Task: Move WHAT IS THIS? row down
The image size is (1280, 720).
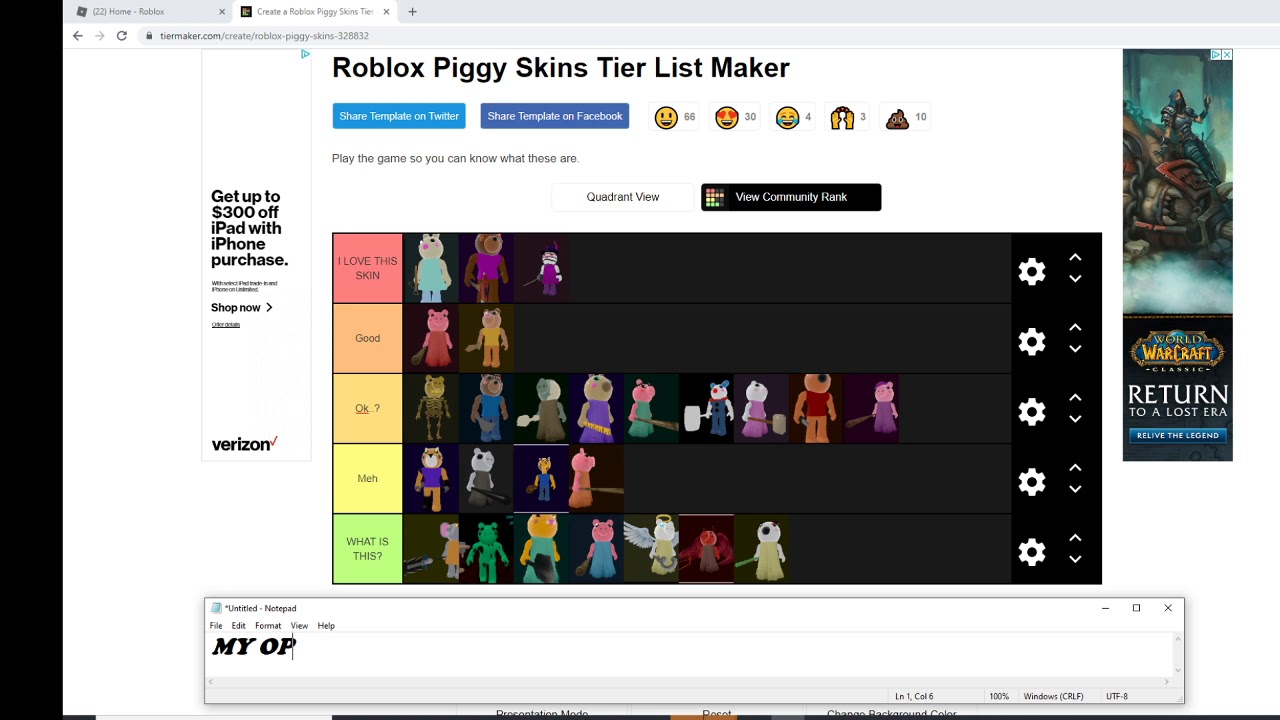Action: [1075, 559]
